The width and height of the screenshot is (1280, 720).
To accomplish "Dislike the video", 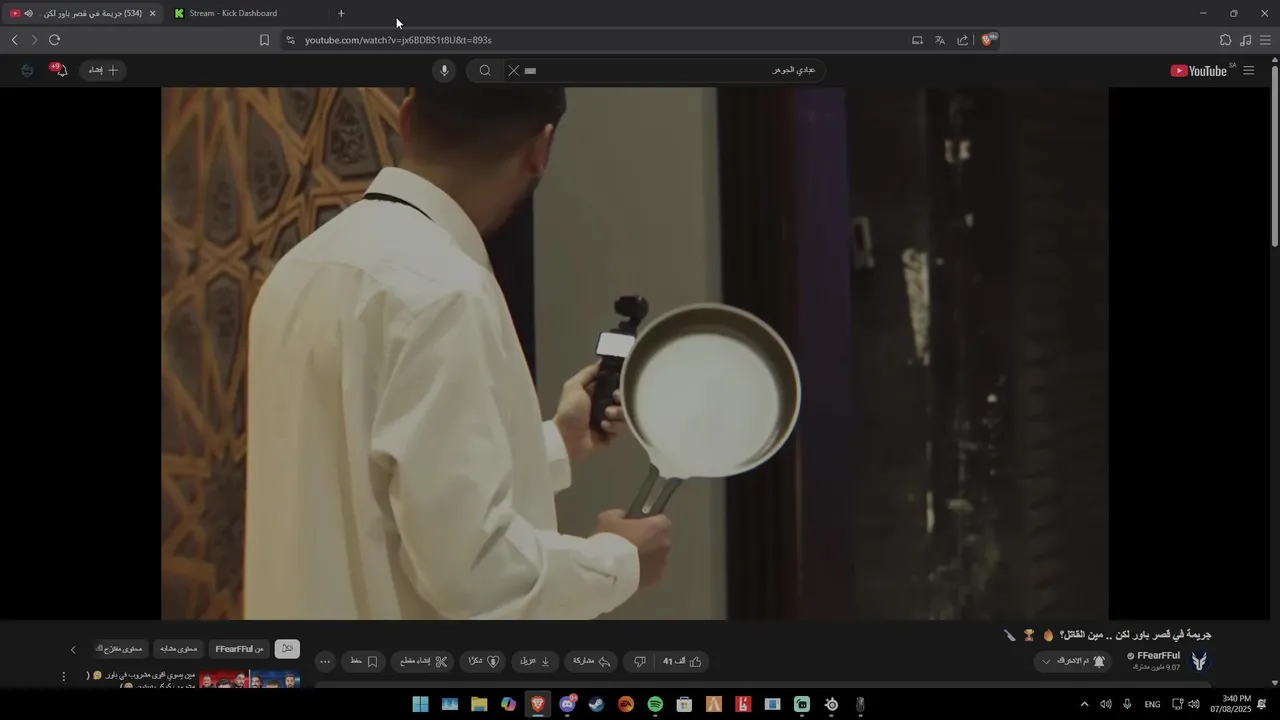I will tap(640, 661).
